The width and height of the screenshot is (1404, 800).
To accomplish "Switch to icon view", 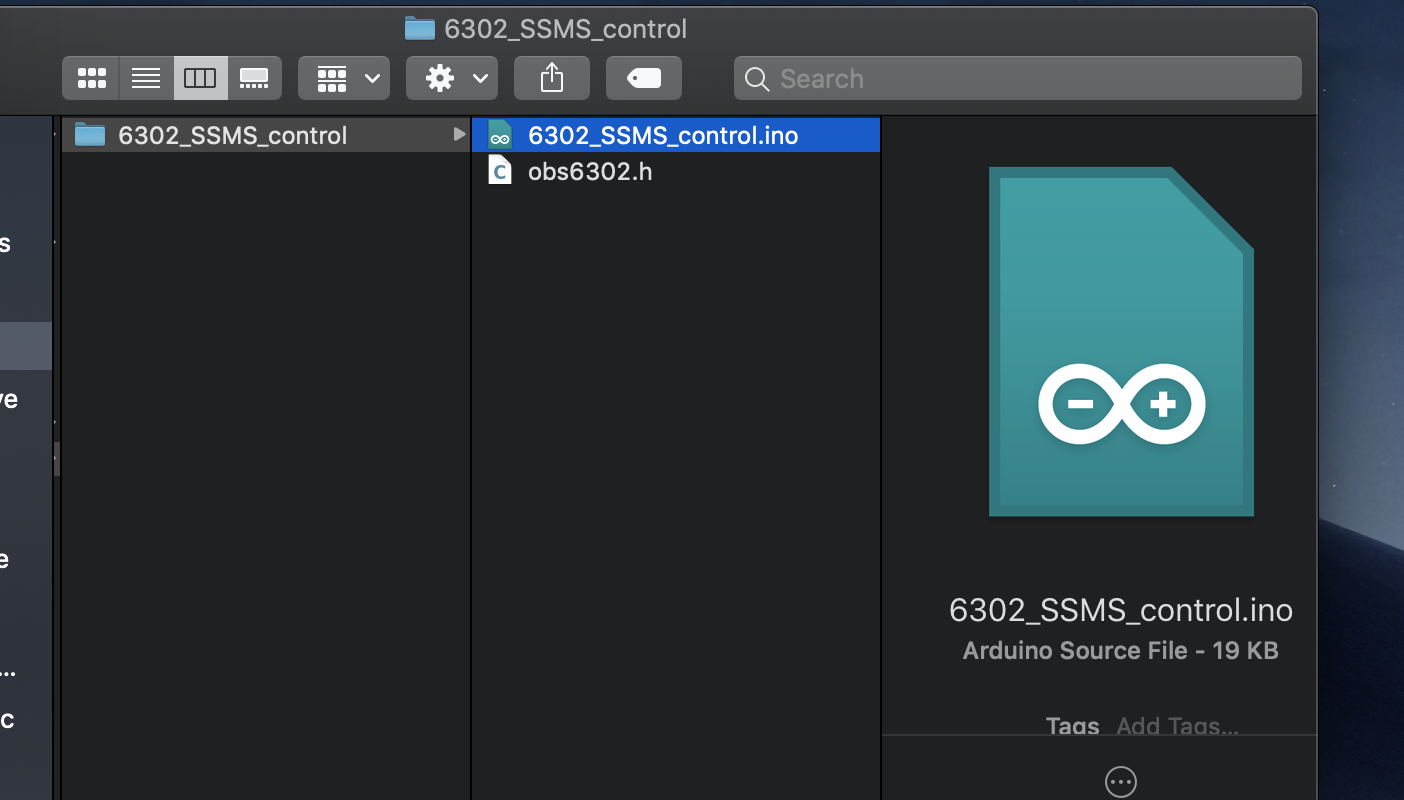I will (91, 78).
